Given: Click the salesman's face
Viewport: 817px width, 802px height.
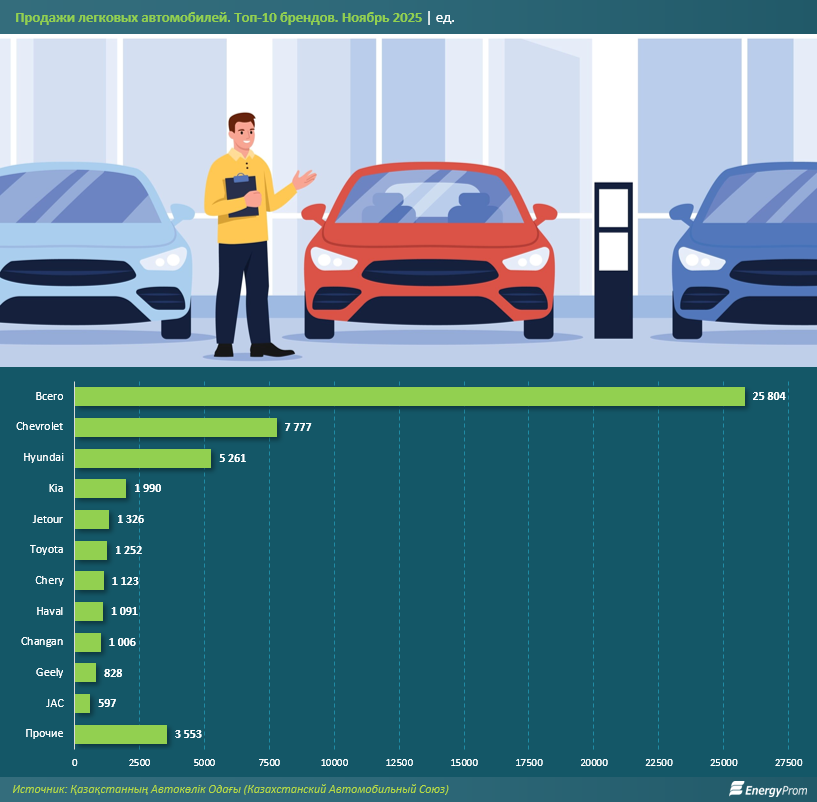Looking at the screenshot, I should click(243, 134).
